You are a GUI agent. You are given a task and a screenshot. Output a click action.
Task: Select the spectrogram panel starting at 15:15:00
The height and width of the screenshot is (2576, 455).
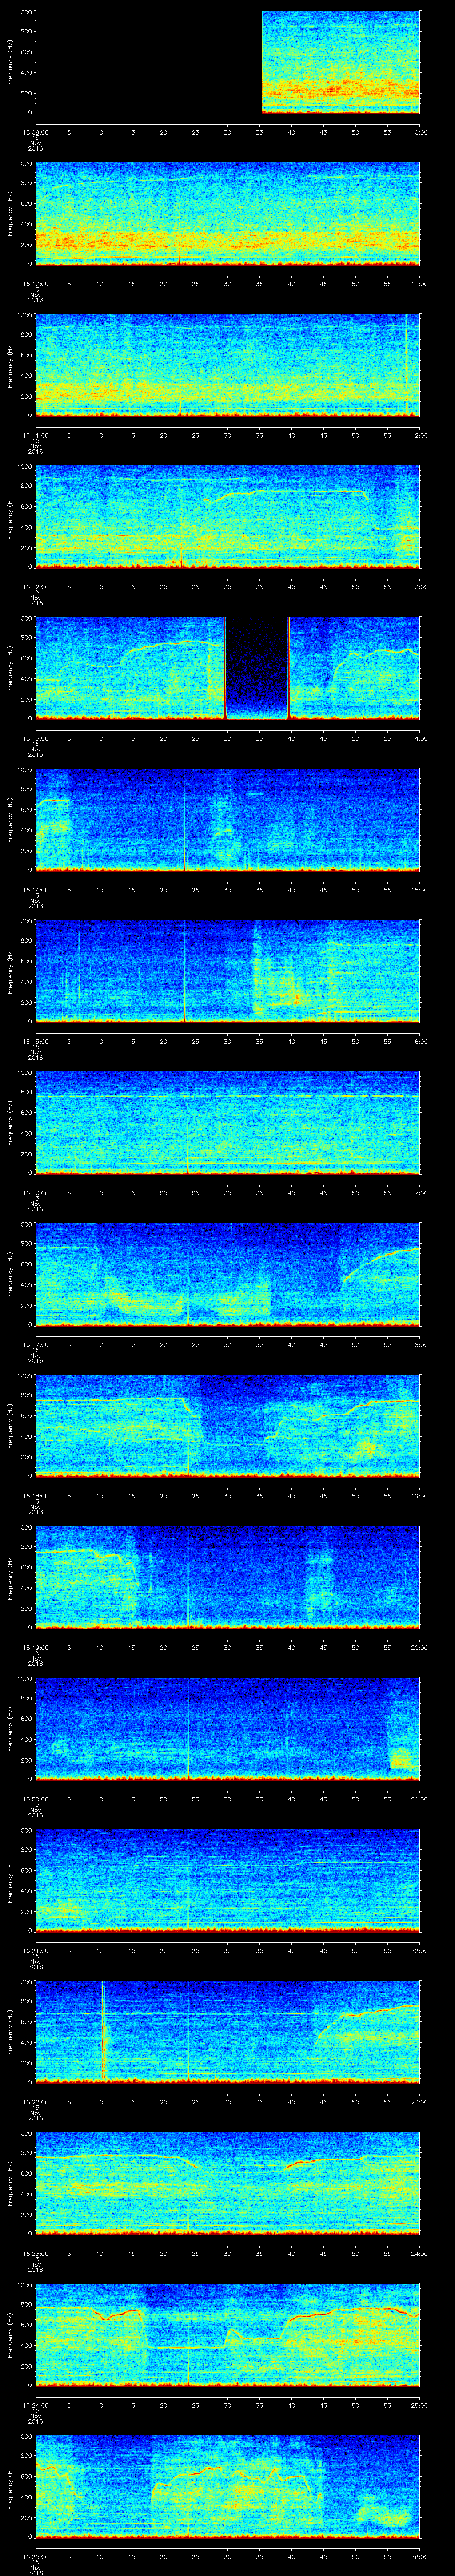click(x=228, y=971)
